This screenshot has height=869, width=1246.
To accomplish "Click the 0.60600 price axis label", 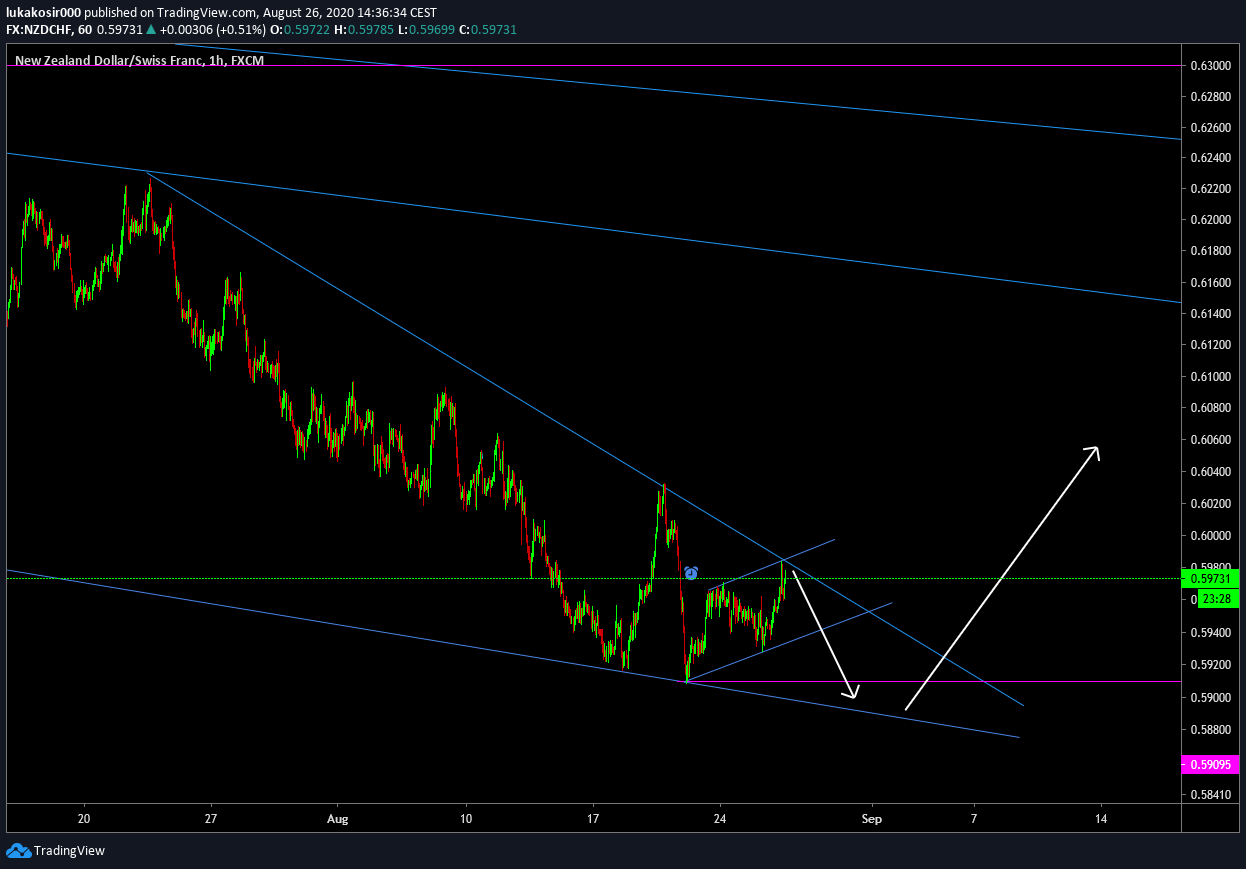I will click(1210, 441).
